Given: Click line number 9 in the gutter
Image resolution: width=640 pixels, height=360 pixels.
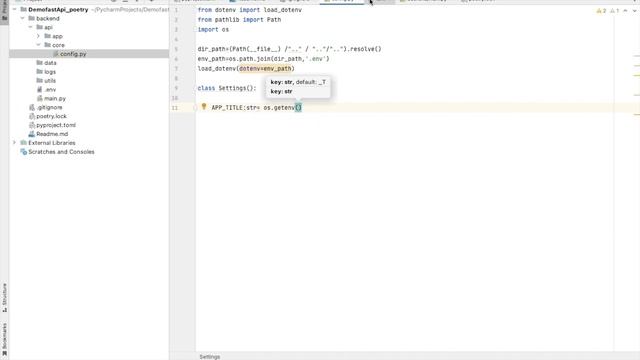Looking at the screenshot, I should coord(176,88).
